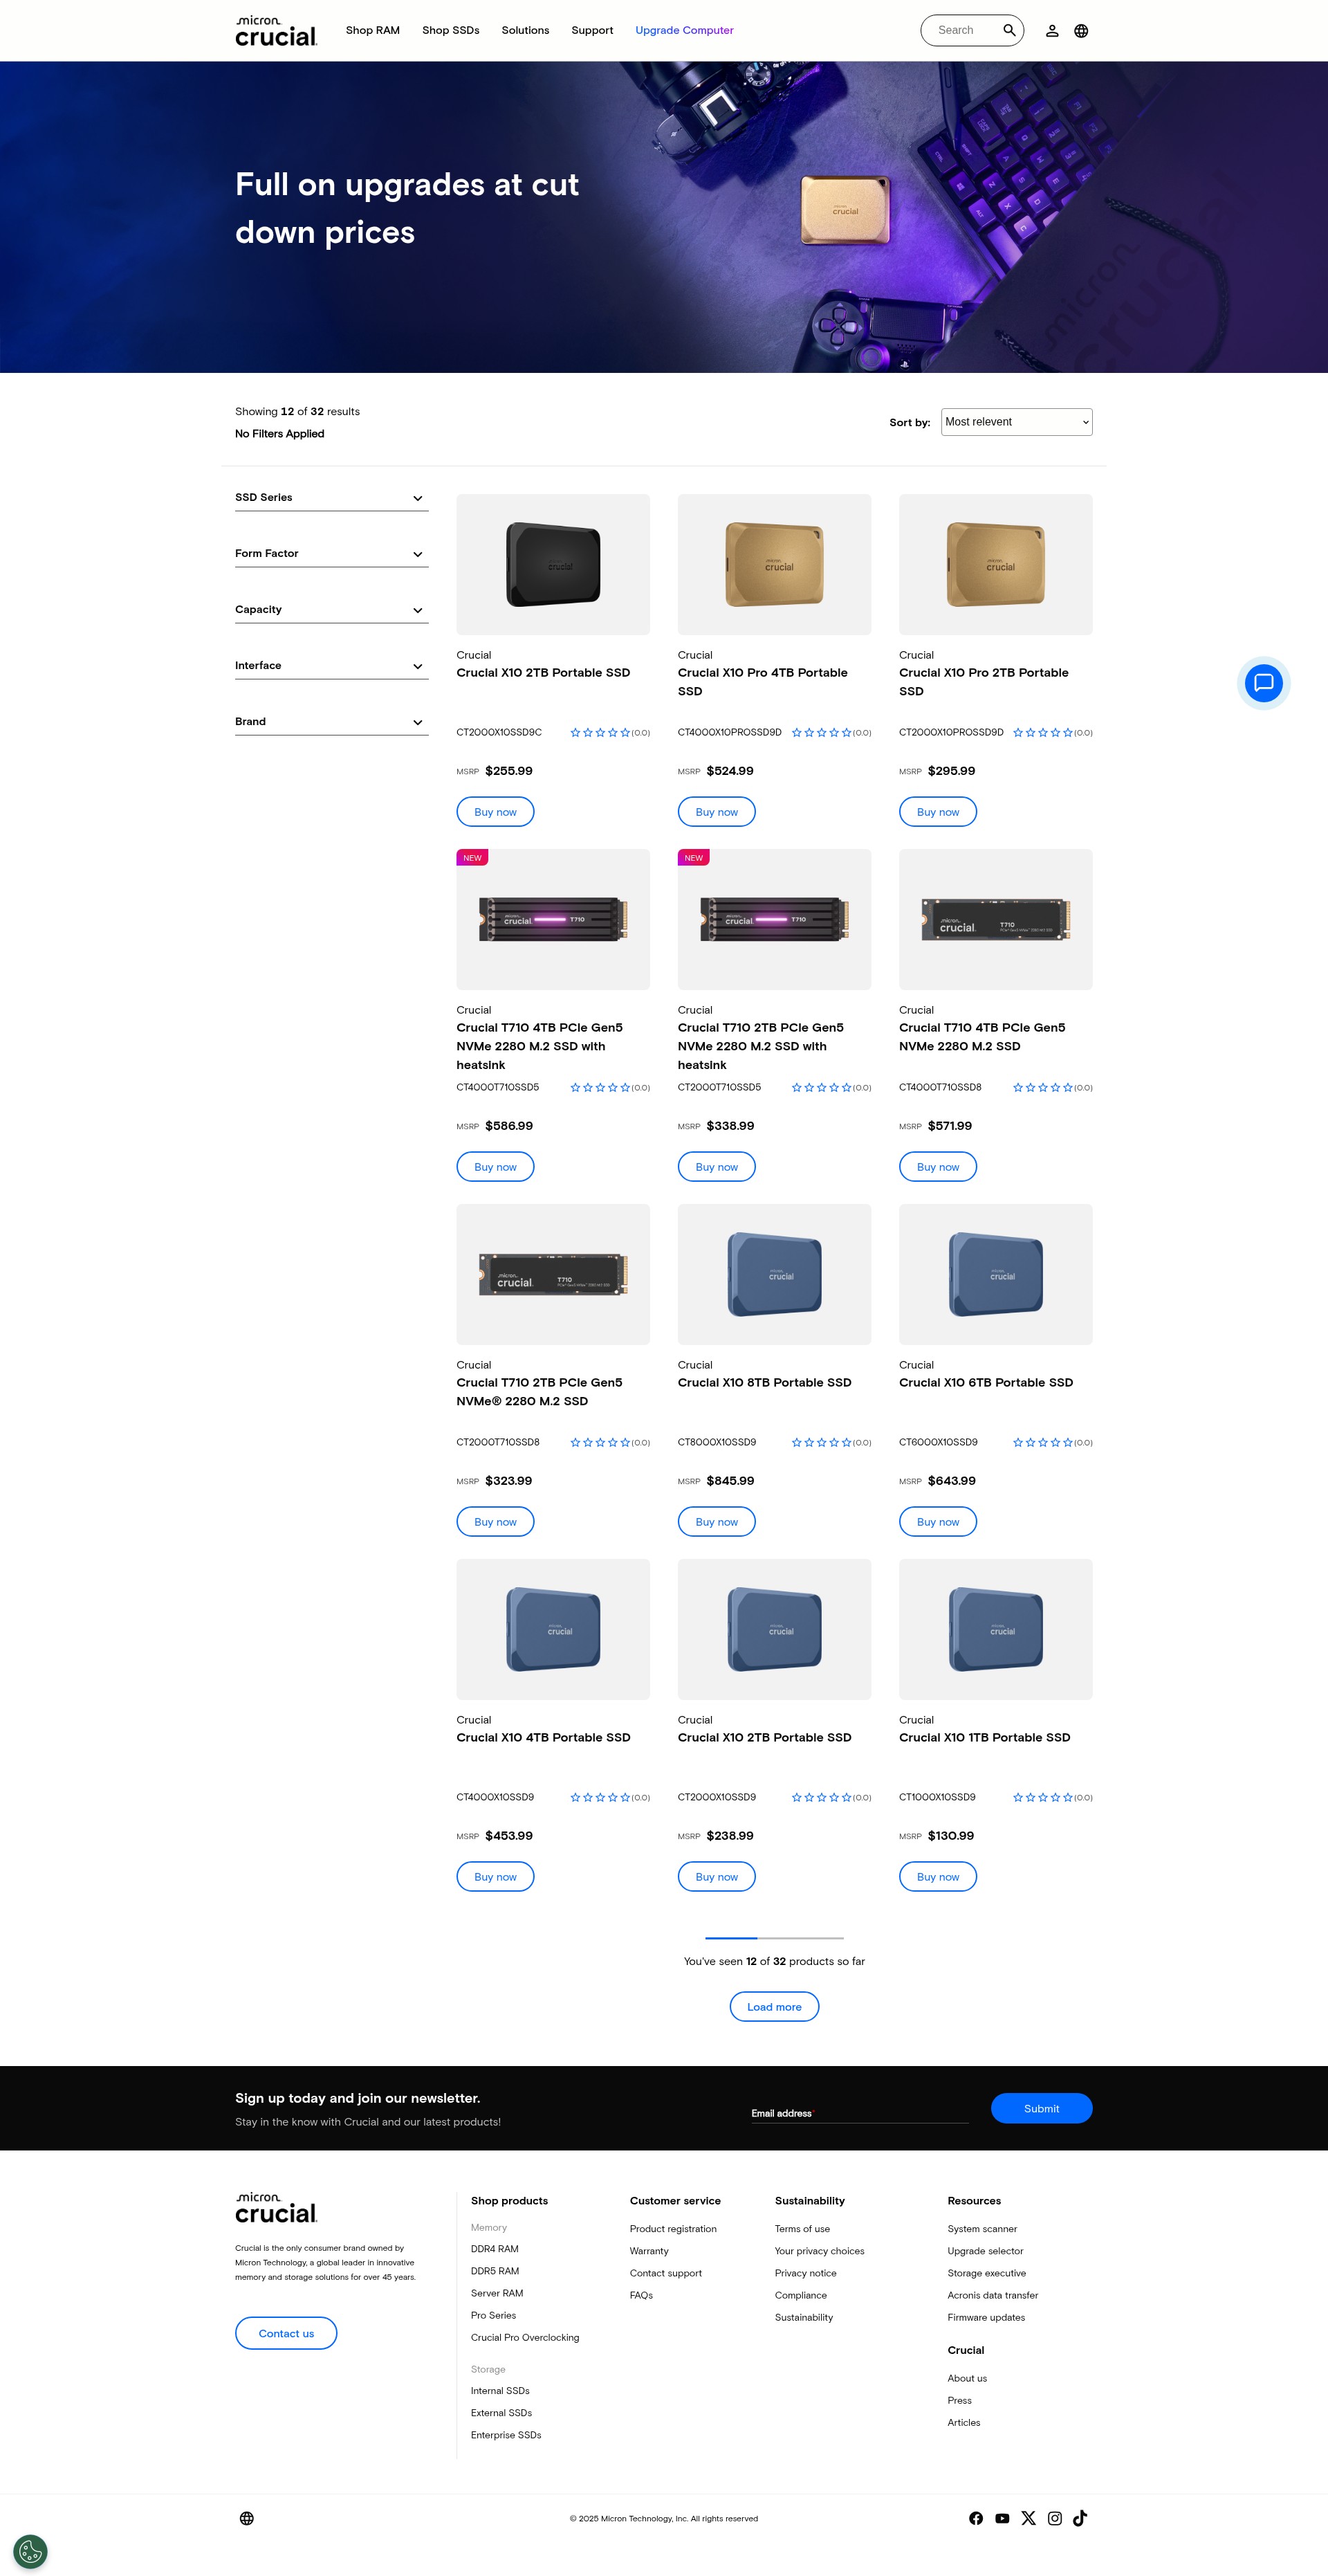
Task: Open the Shop SSDs menu
Action: coord(451,31)
